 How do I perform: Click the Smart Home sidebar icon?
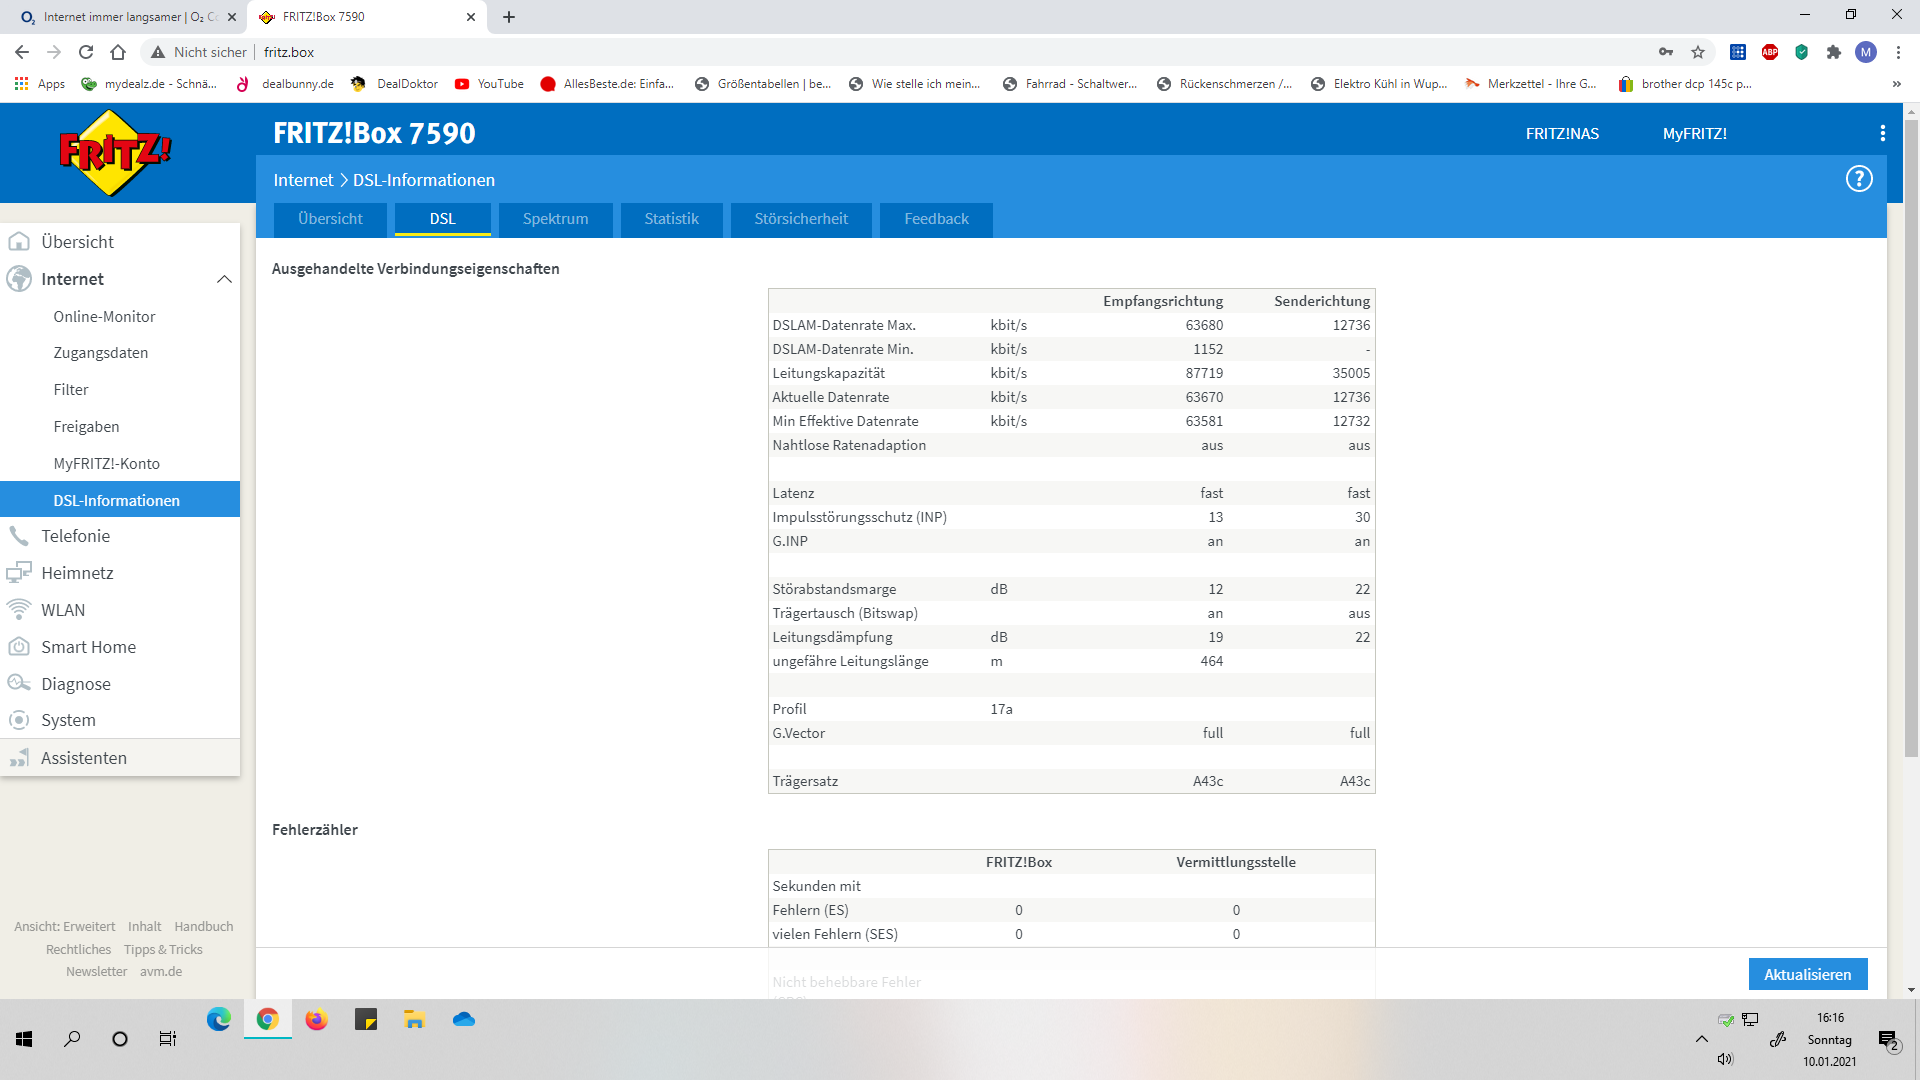19,647
